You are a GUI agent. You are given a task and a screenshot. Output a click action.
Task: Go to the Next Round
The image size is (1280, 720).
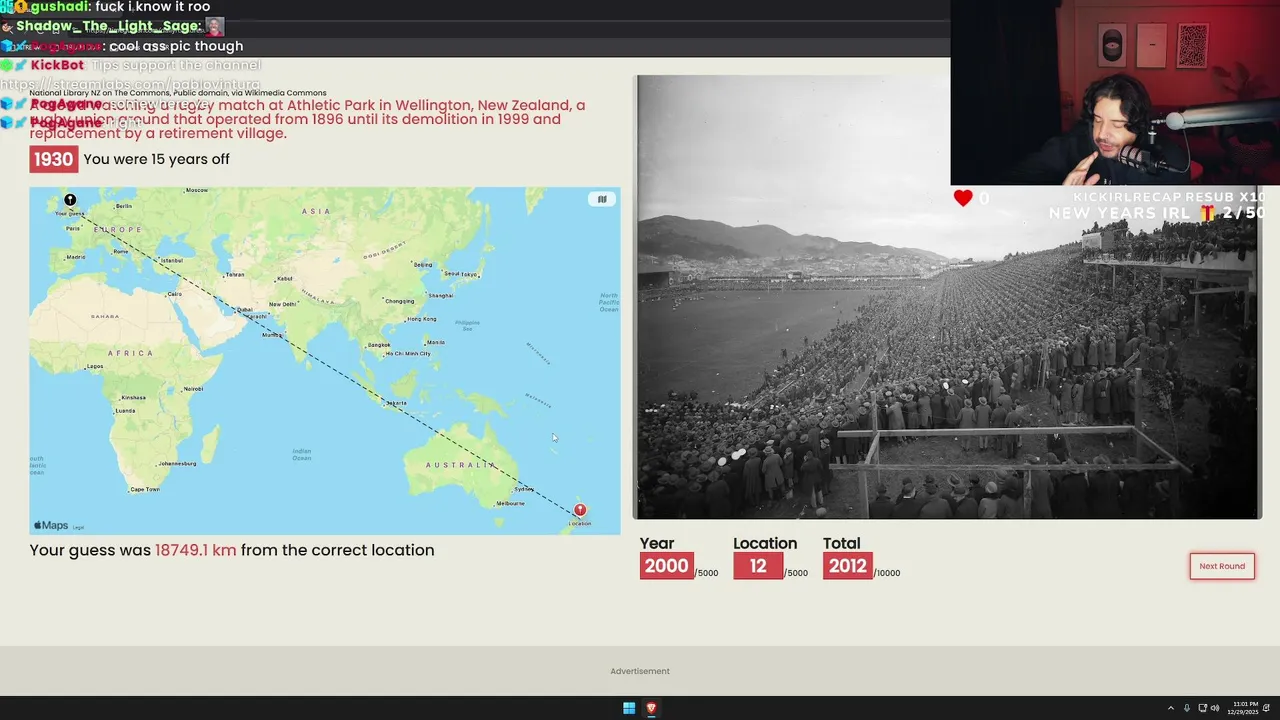coord(1222,566)
